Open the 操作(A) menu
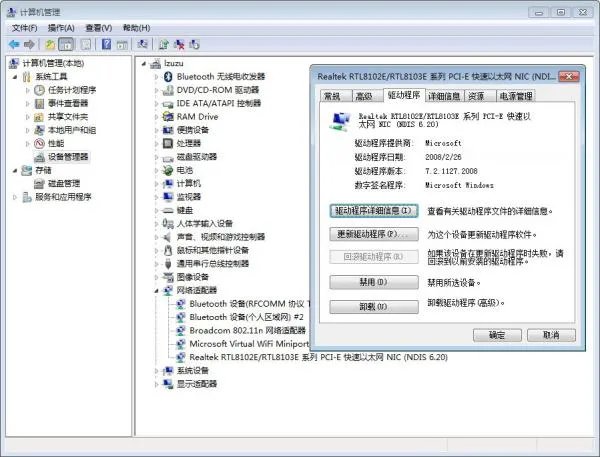 coord(61,28)
